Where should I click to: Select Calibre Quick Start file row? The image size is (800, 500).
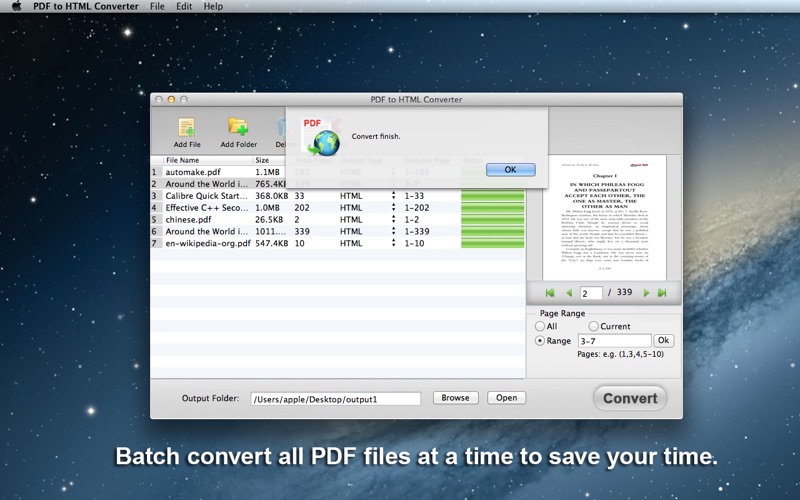[x=338, y=195]
